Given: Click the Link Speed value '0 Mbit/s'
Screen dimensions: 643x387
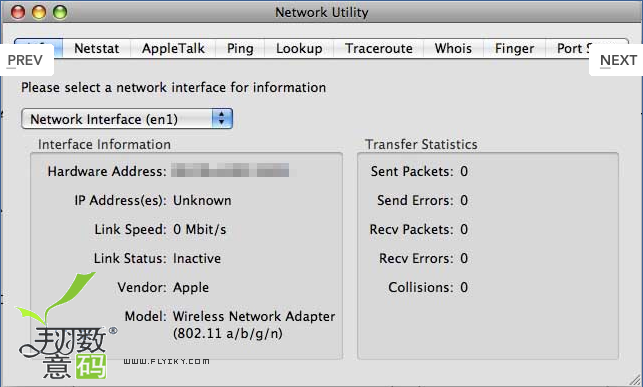Looking at the screenshot, I should pyautogui.click(x=200, y=229).
